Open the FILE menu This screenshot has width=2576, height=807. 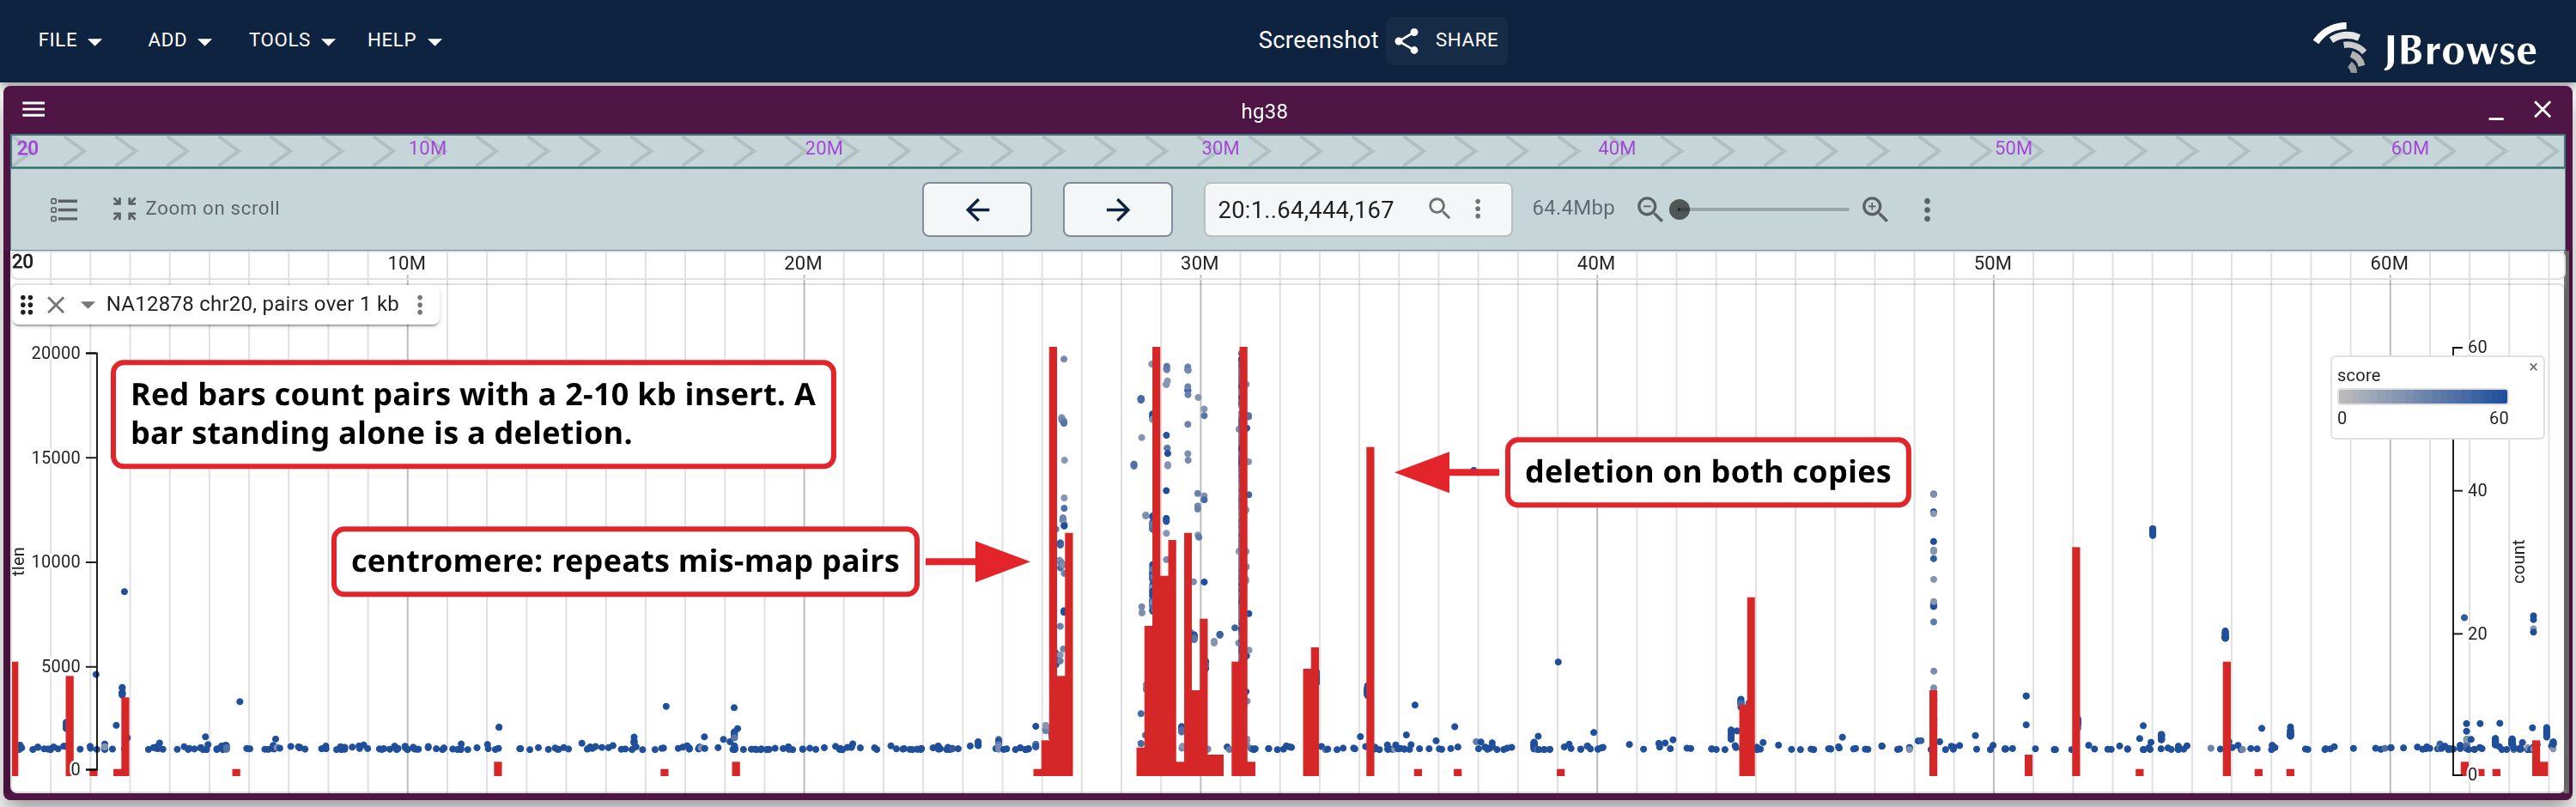[x=69, y=40]
